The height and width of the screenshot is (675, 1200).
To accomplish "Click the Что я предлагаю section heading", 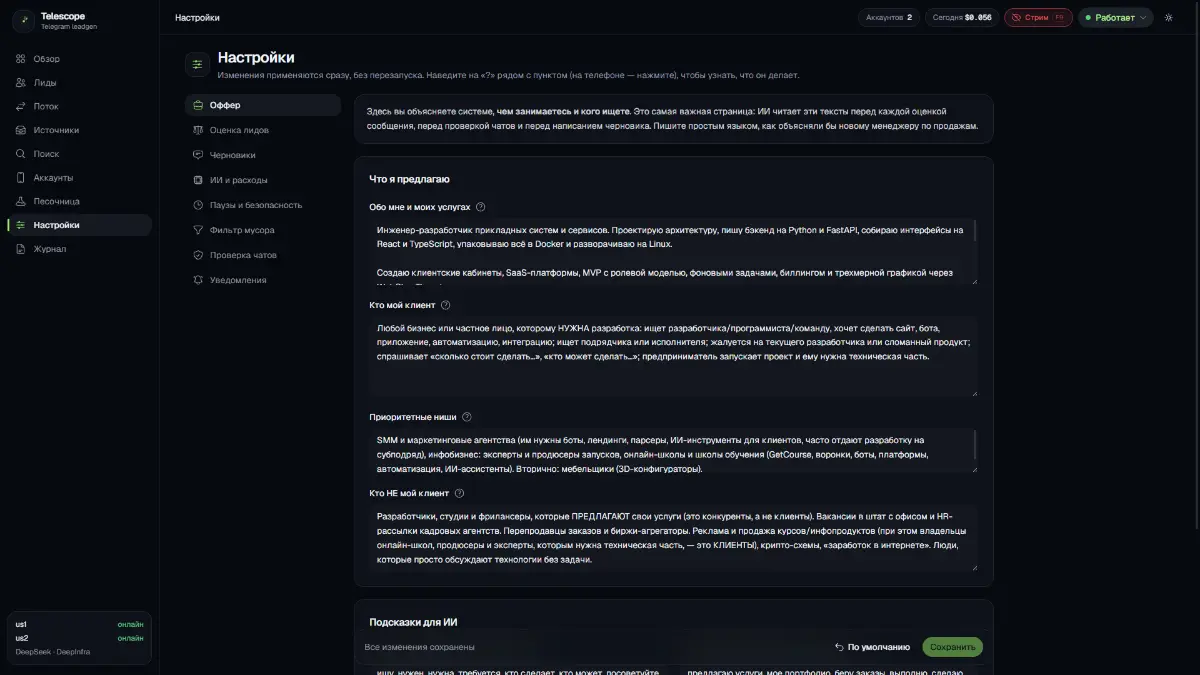I will 409,179.
